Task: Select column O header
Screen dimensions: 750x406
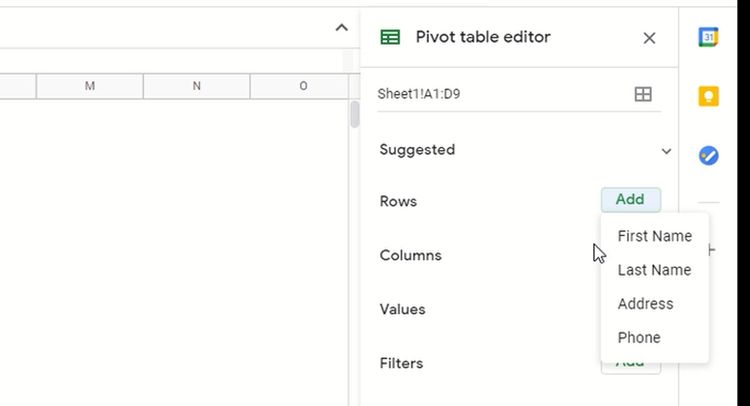Action: click(x=303, y=87)
